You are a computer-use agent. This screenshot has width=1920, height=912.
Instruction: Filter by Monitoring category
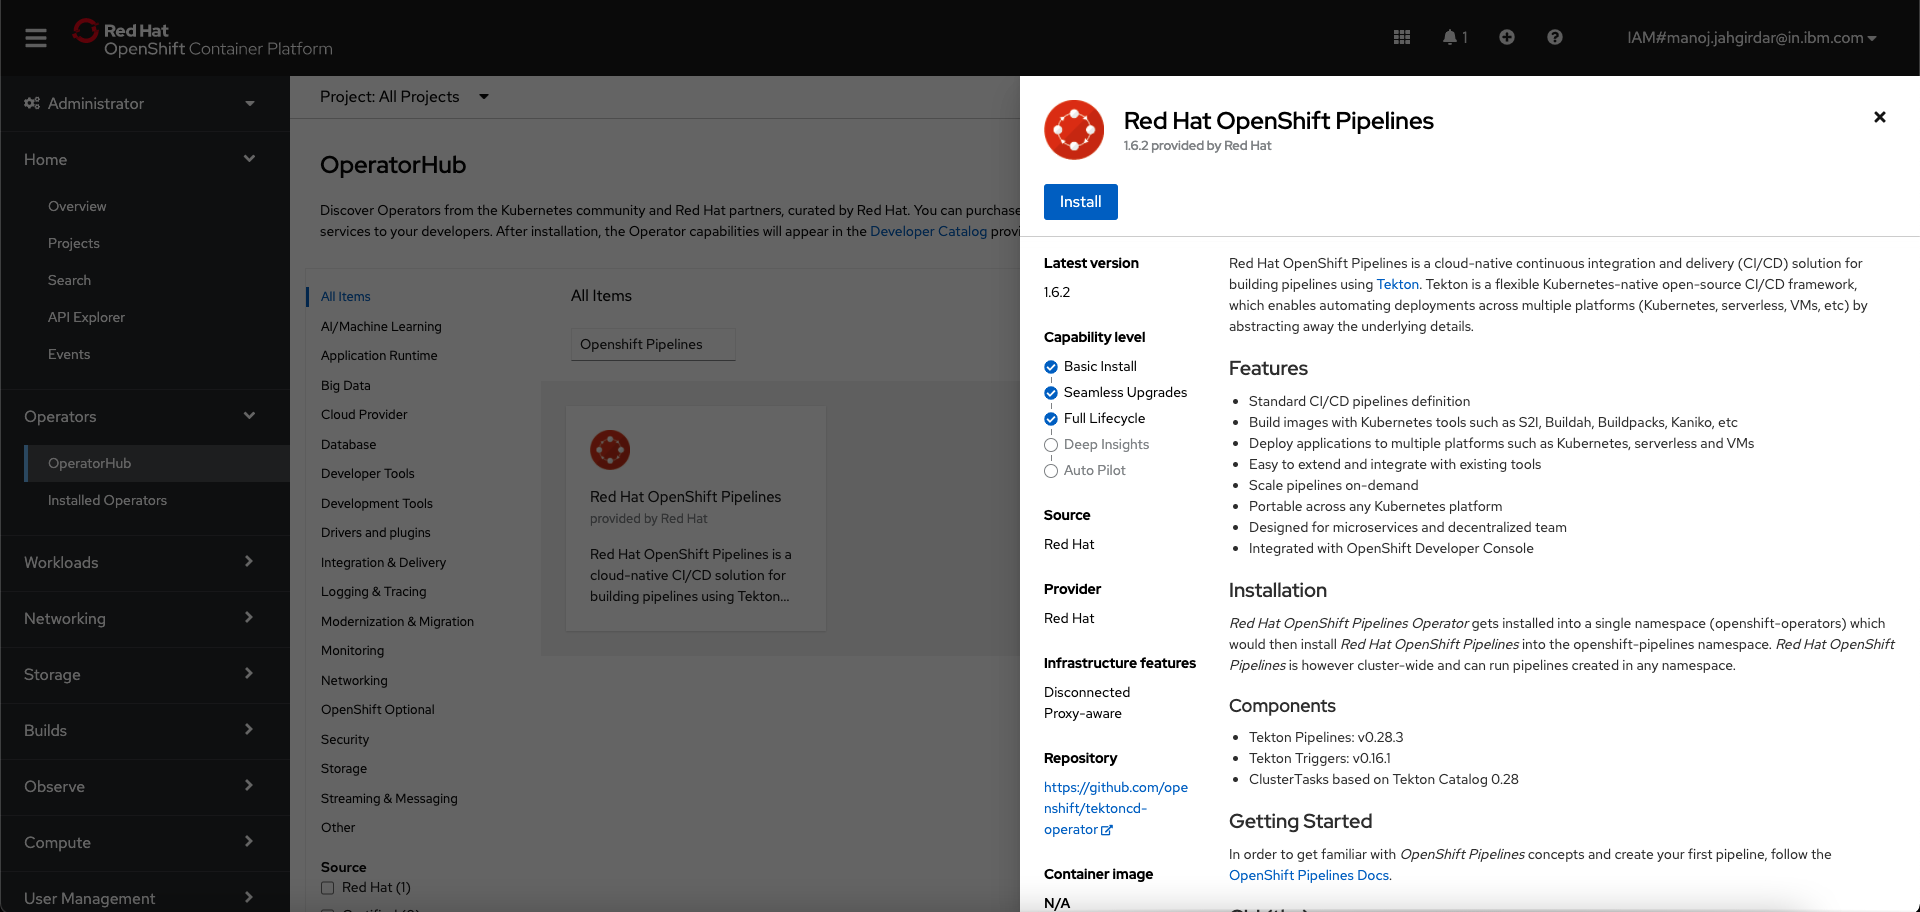[353, 651]
